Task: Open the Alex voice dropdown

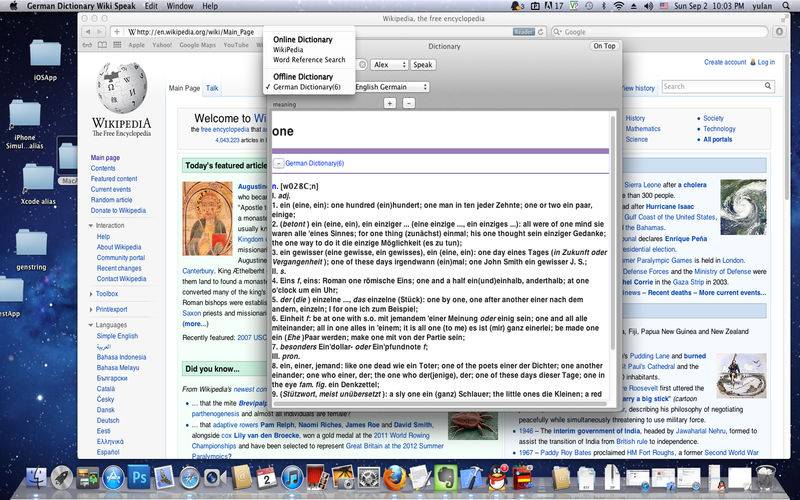Action: 390,65
